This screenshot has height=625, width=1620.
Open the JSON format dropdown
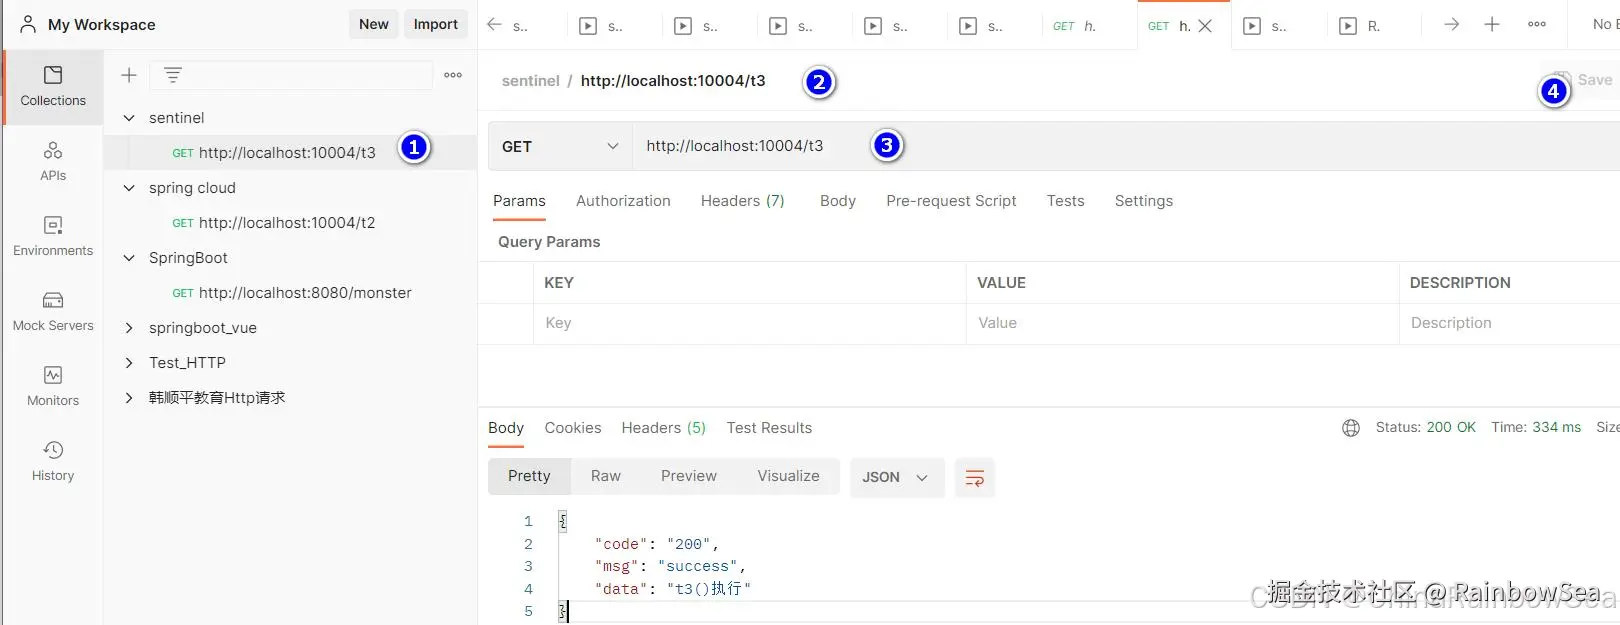[x=895, y=478]
